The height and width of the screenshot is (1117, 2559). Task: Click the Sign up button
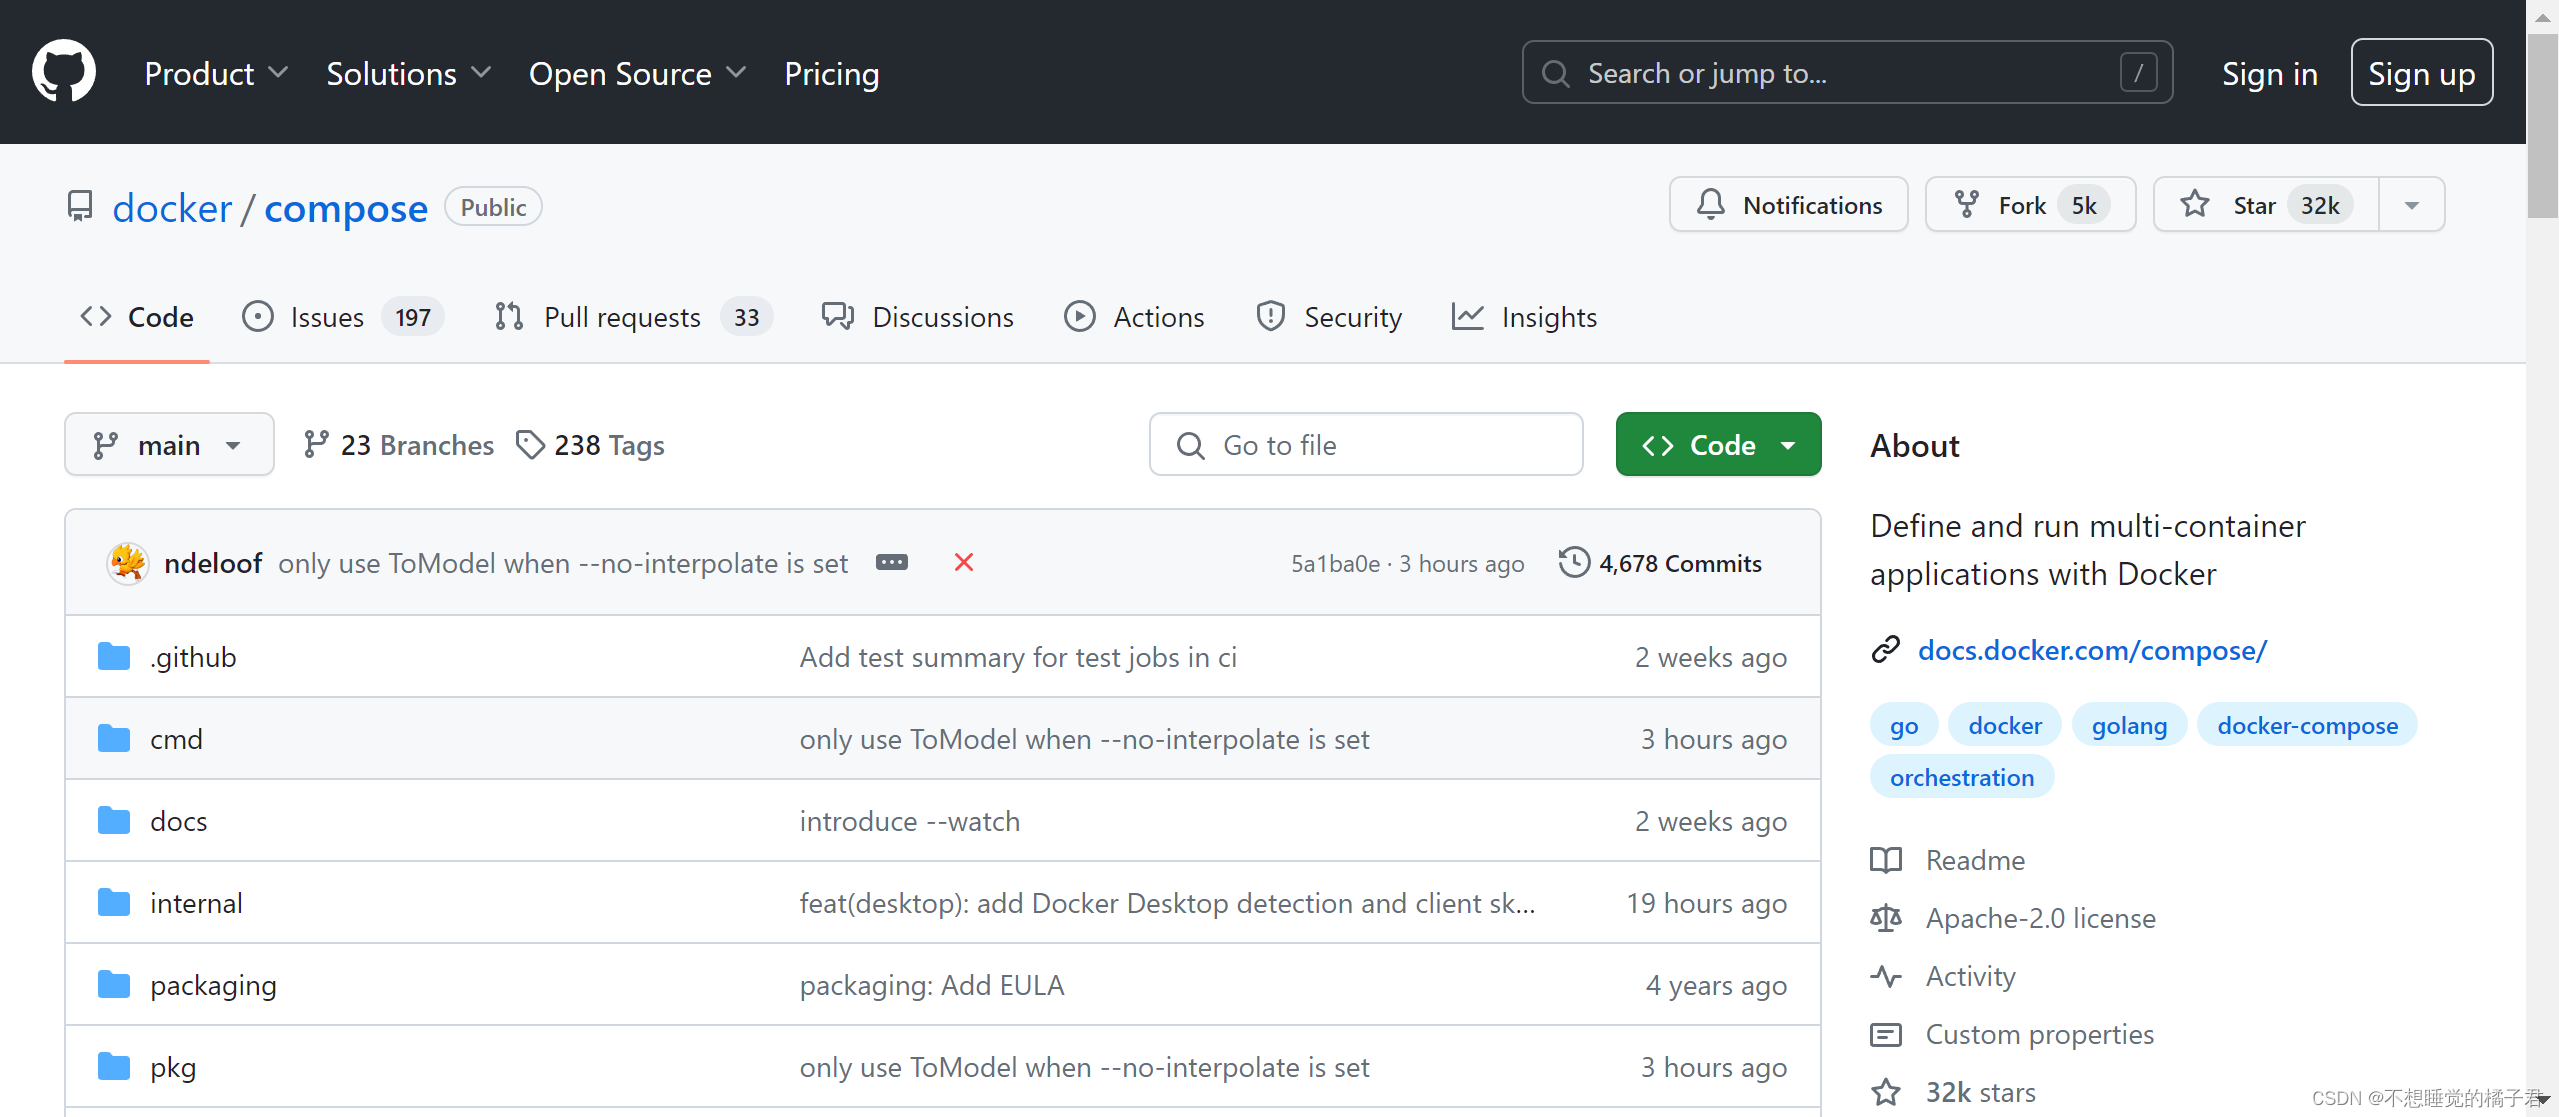2421,72
